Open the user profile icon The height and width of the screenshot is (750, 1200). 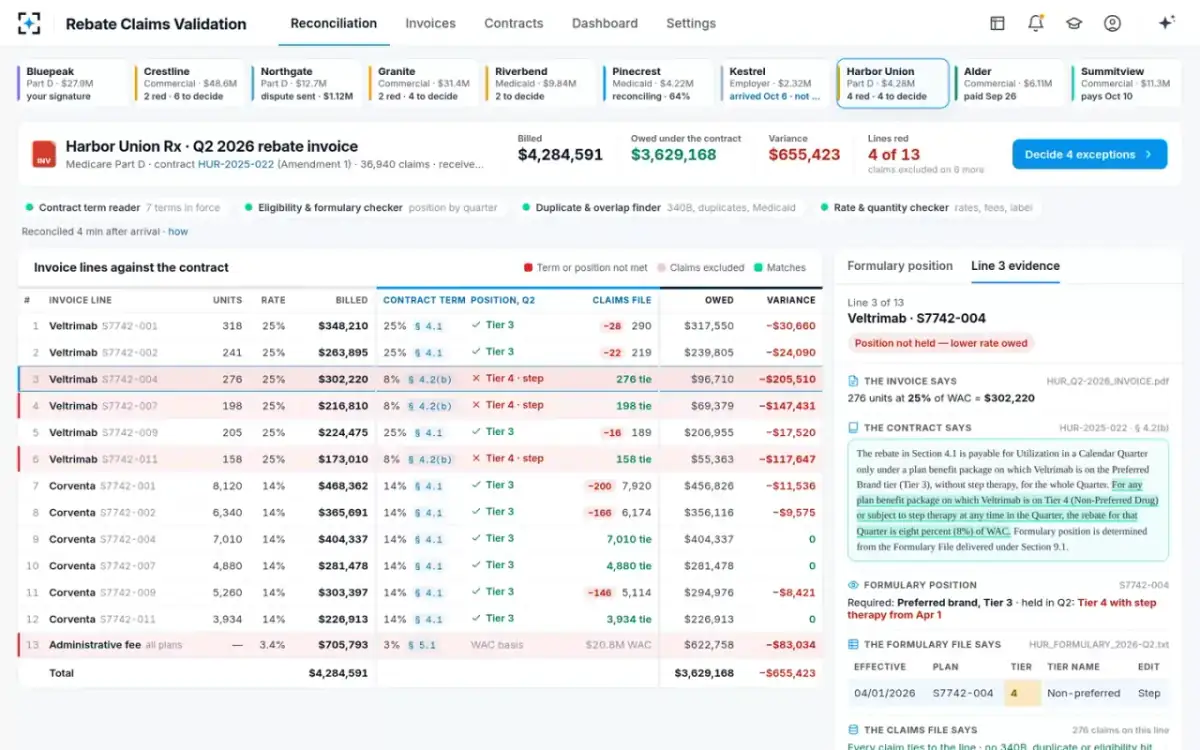click(x=1112, y=23)
